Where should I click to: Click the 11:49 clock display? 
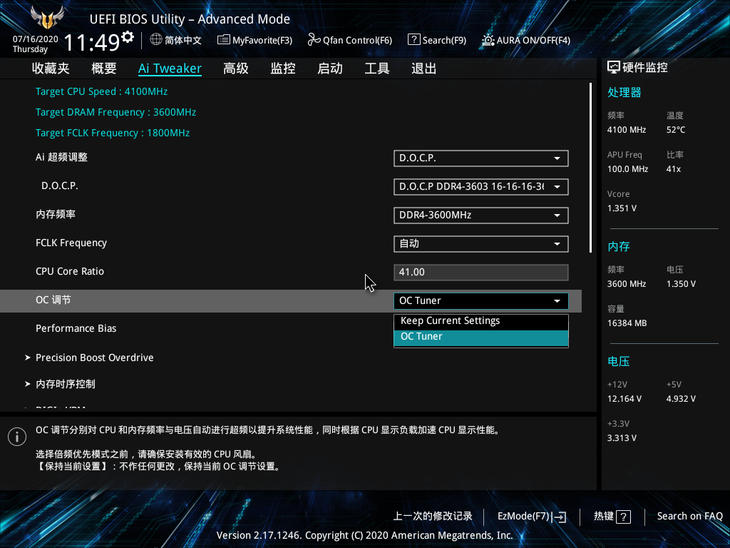click(92, 43)
